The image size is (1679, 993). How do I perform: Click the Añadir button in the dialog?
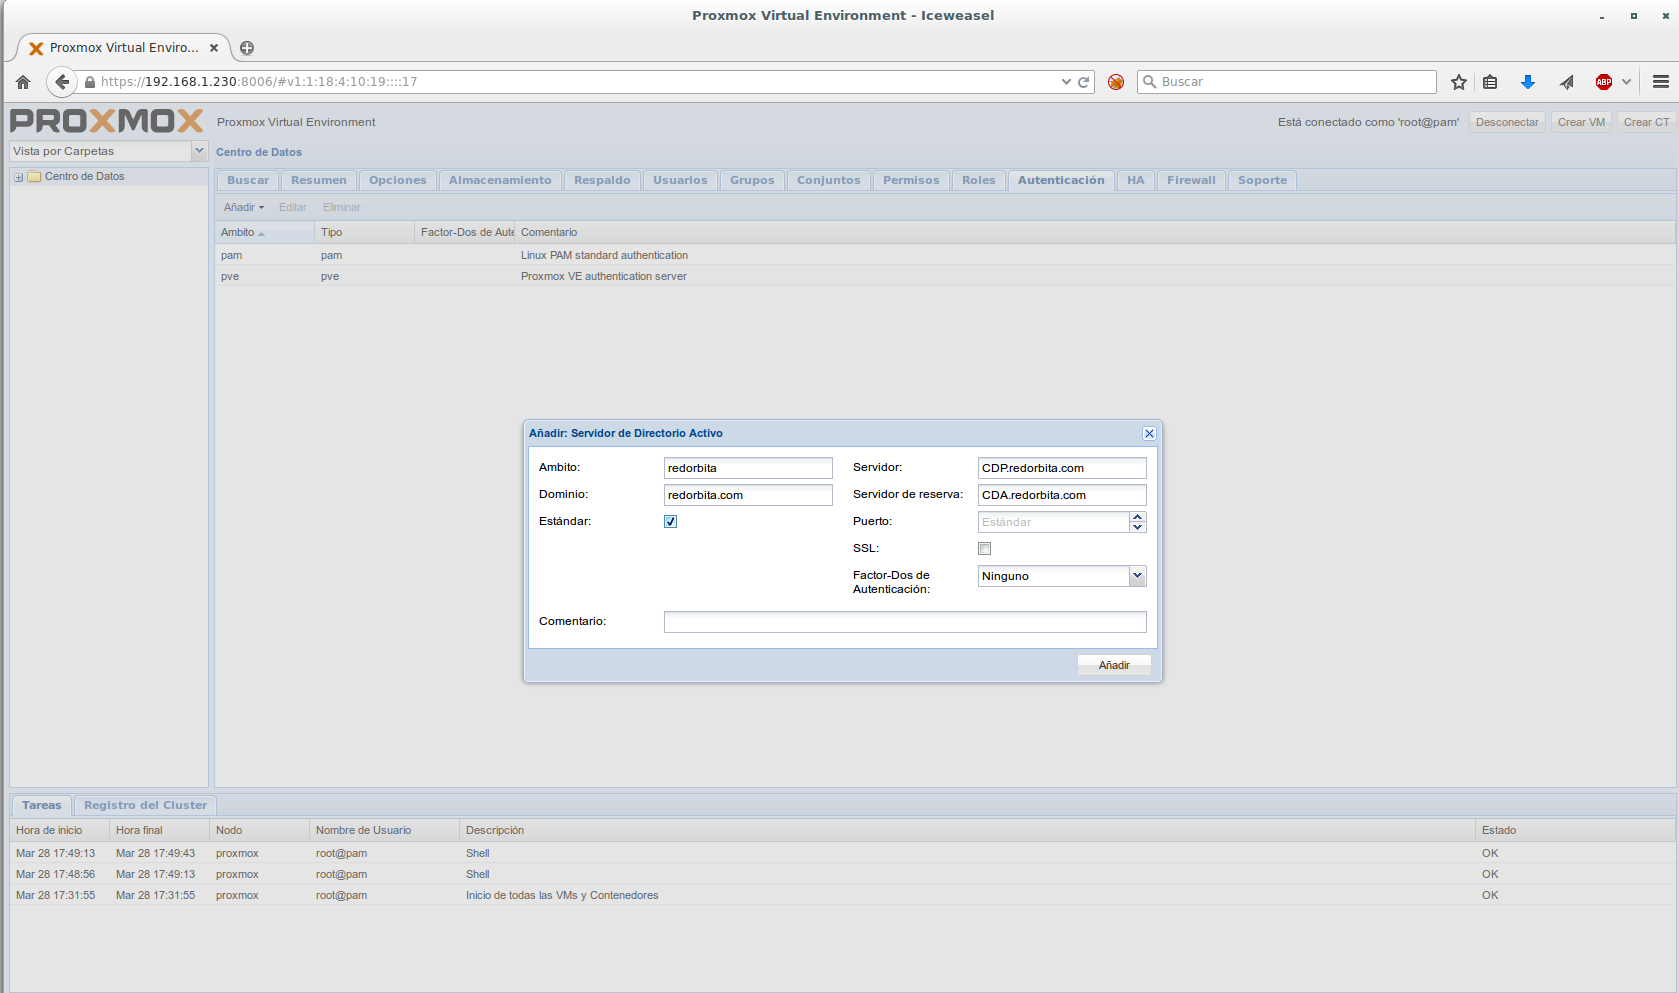(1114, 665)
